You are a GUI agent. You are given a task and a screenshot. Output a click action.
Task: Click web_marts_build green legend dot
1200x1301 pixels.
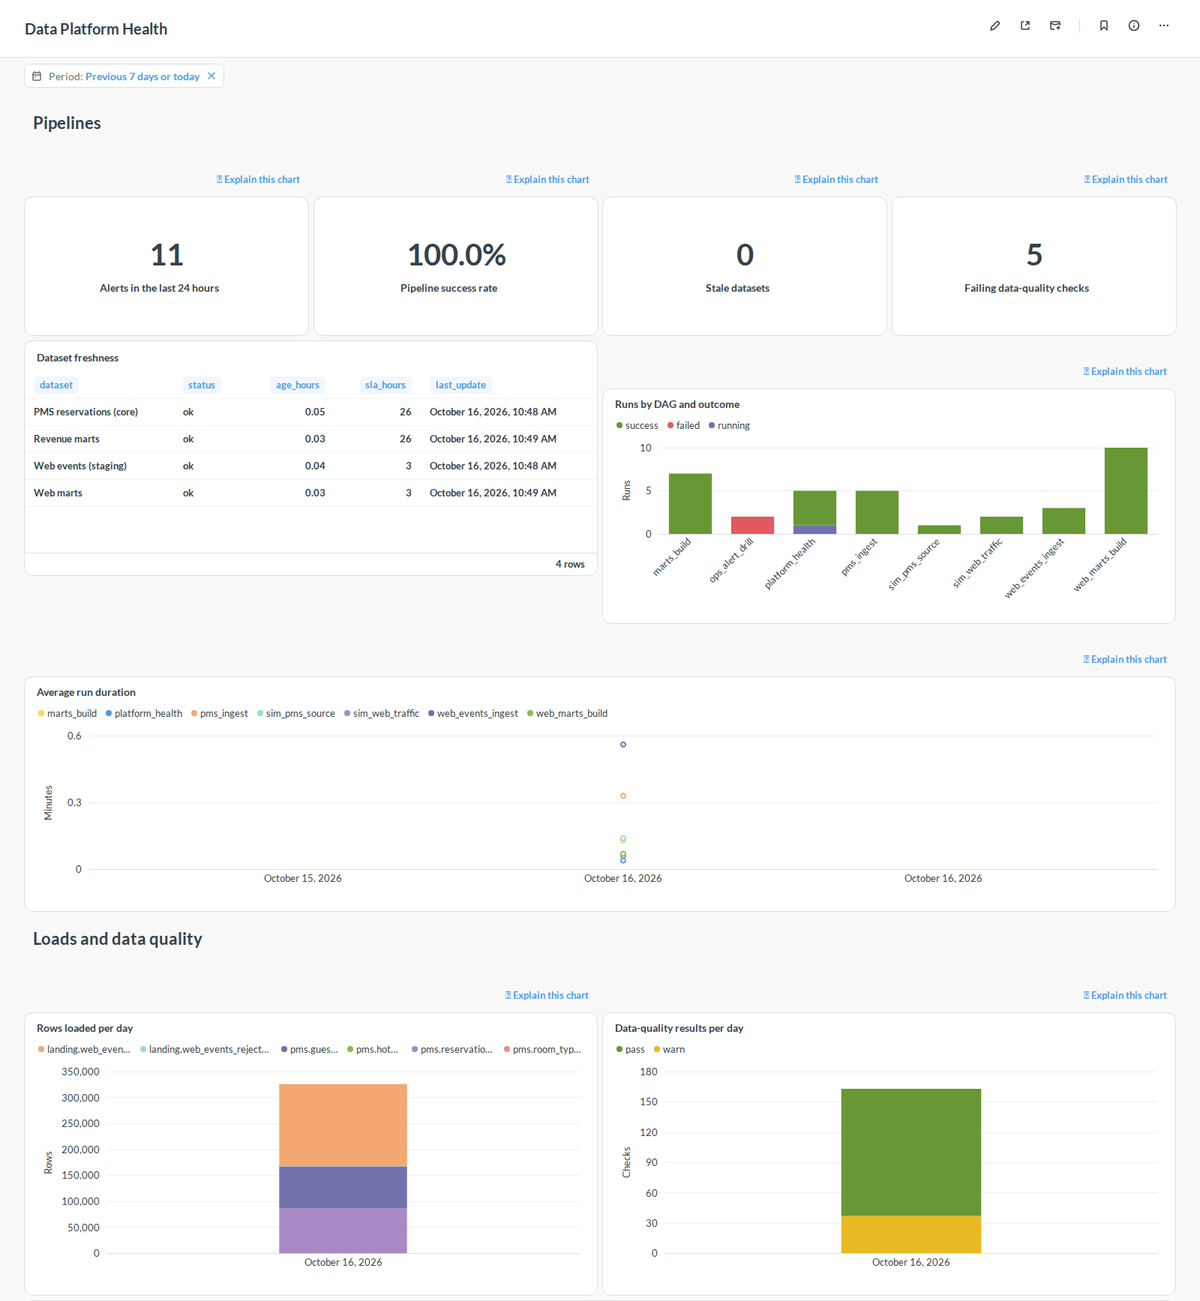pos(530,714)
